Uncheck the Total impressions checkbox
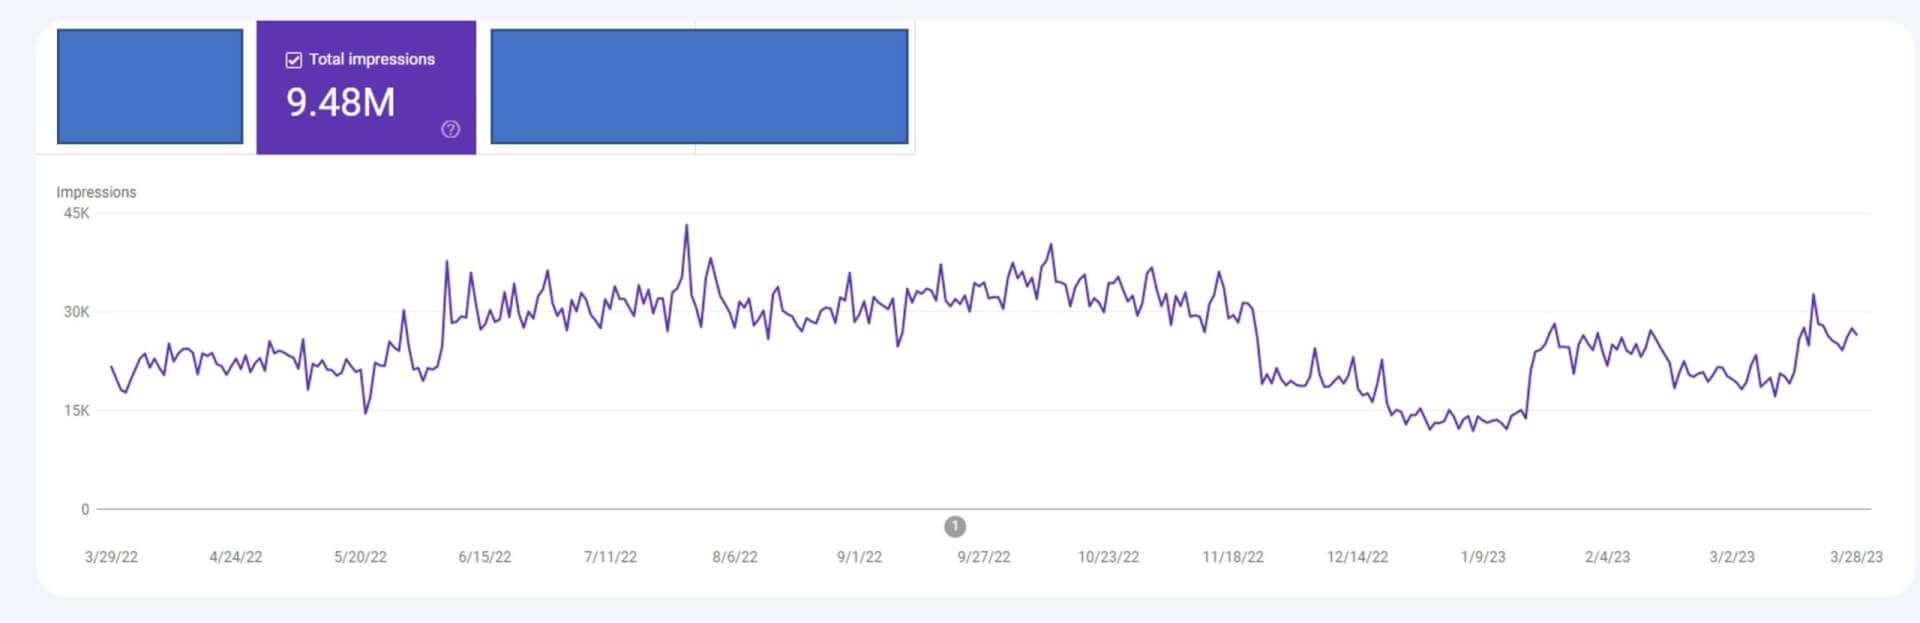 click(x=292, y=60)
